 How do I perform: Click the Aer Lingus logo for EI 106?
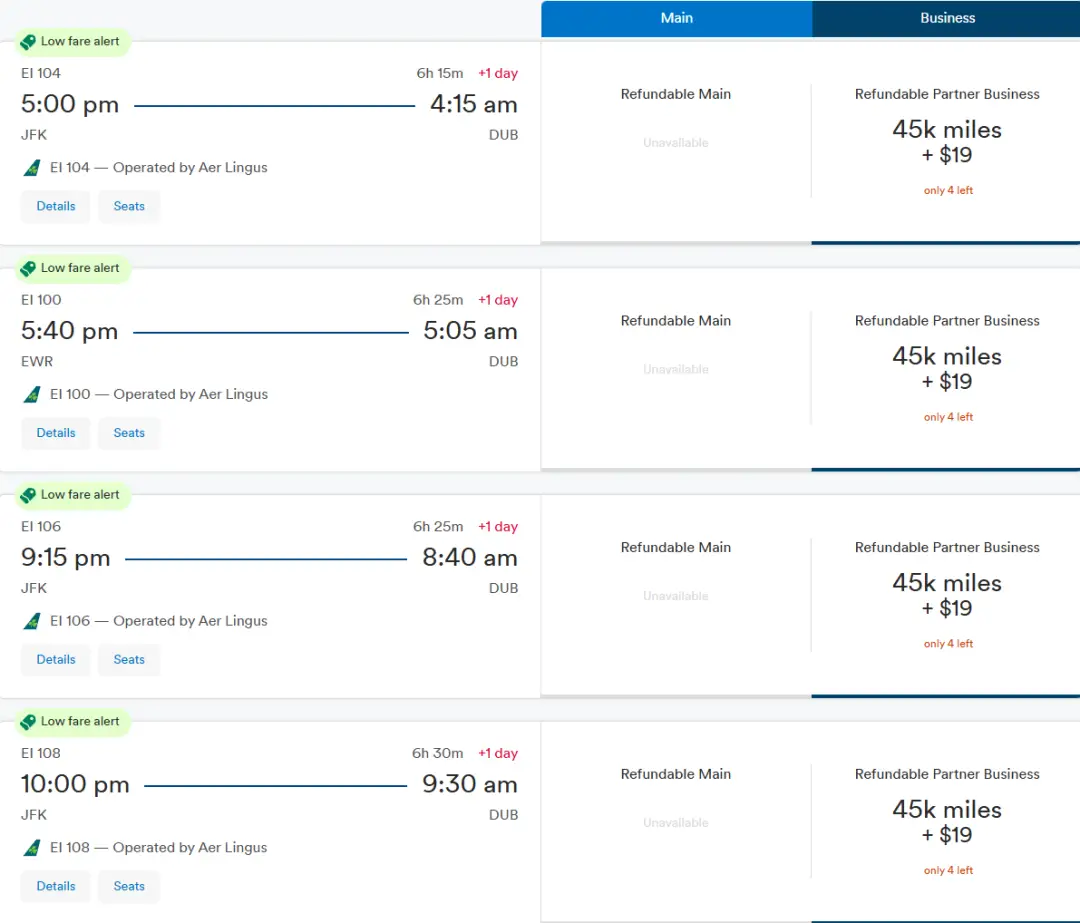click(32, 622)
